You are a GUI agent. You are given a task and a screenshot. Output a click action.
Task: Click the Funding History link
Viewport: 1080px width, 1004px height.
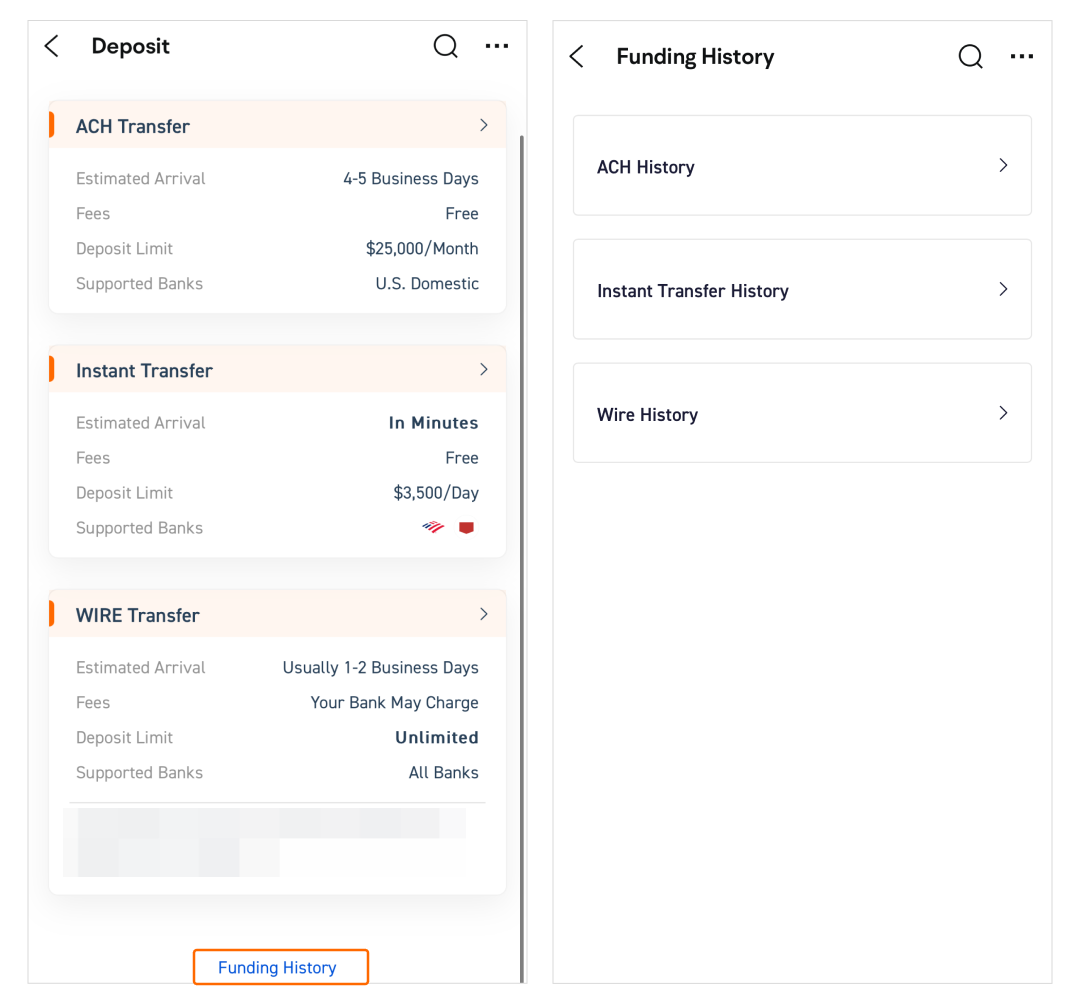280,968
